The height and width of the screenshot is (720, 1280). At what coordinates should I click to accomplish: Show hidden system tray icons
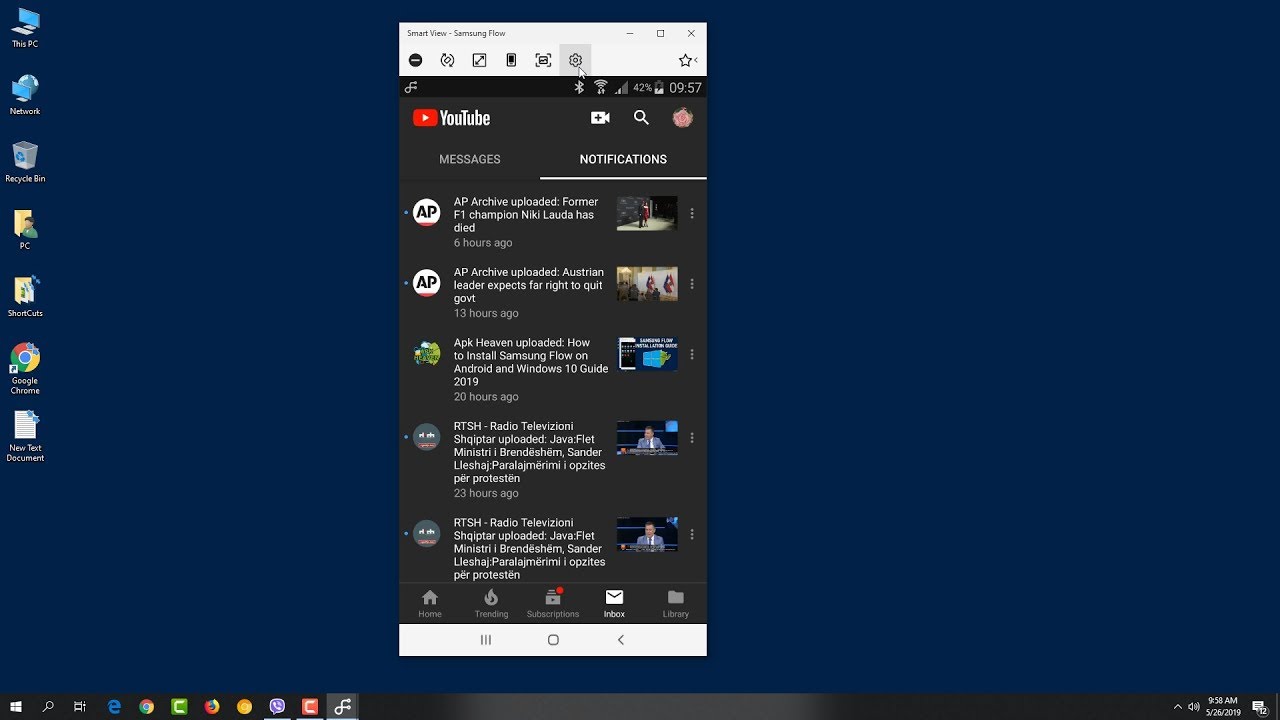click(x=1177, y=707)
